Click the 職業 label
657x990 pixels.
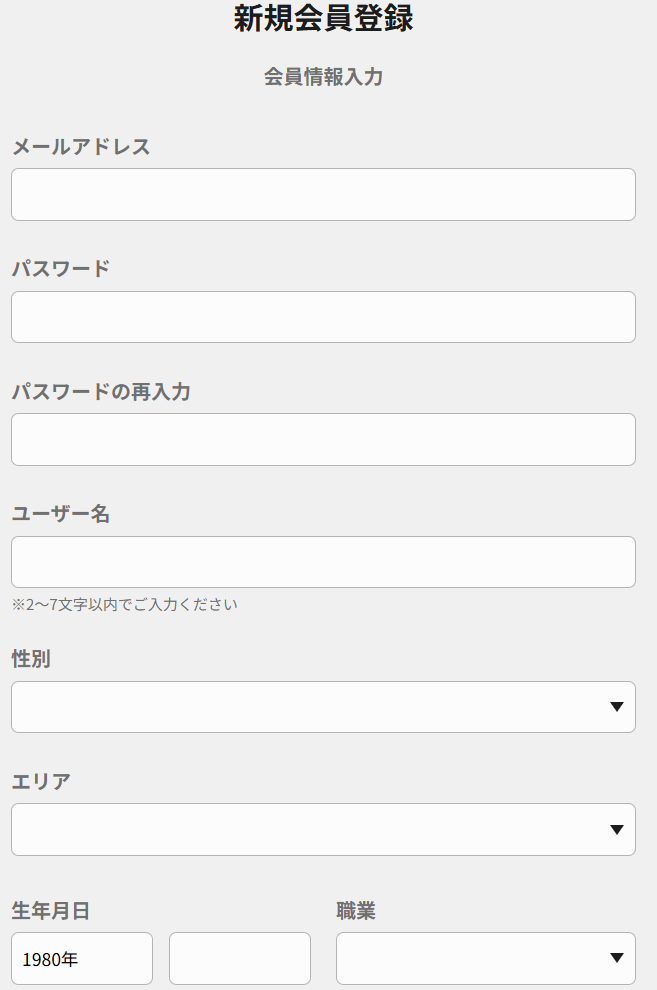point(356,911)
